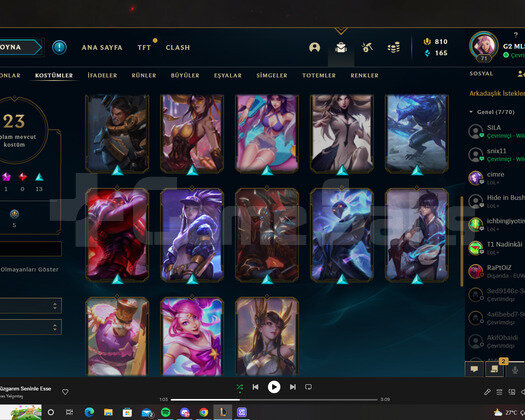This screenshot has height=420, width=525.
Task: Select the KOSTÜMLER tab
Action: (54, 75)
